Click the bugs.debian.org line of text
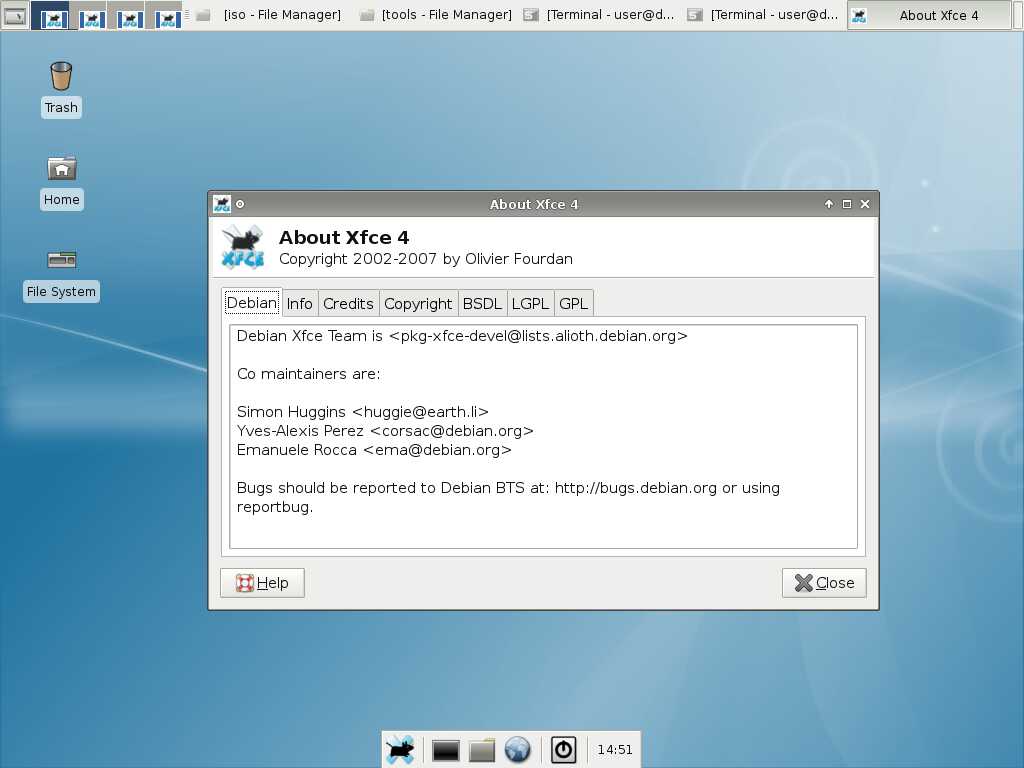Screen dimensions: 1024x768 coord(508,488)
